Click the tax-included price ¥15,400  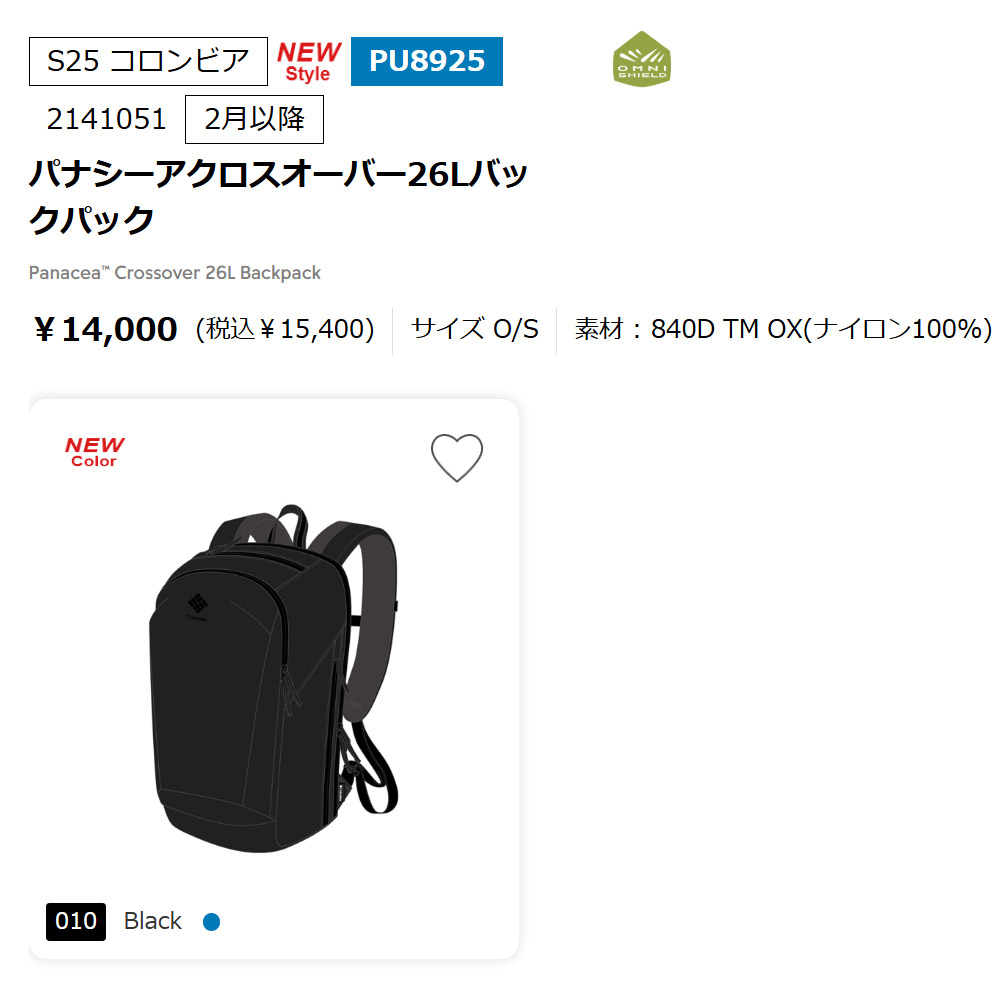(285, 329)
